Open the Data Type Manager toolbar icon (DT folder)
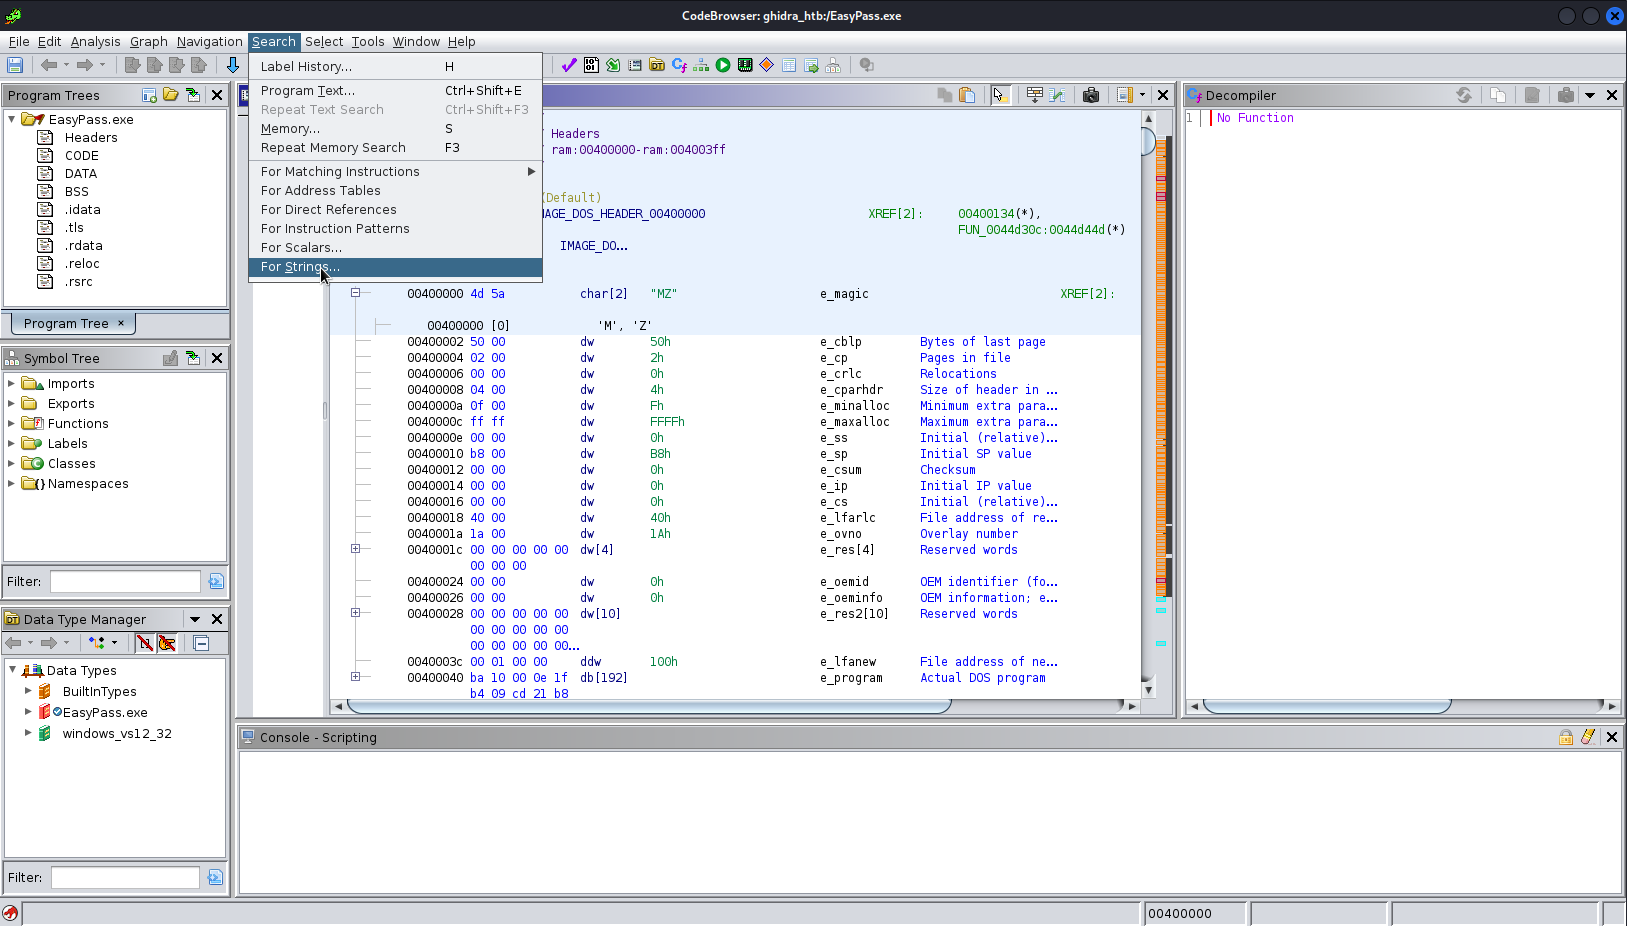Screen dimensions: 1627x926 click(657, 65)
